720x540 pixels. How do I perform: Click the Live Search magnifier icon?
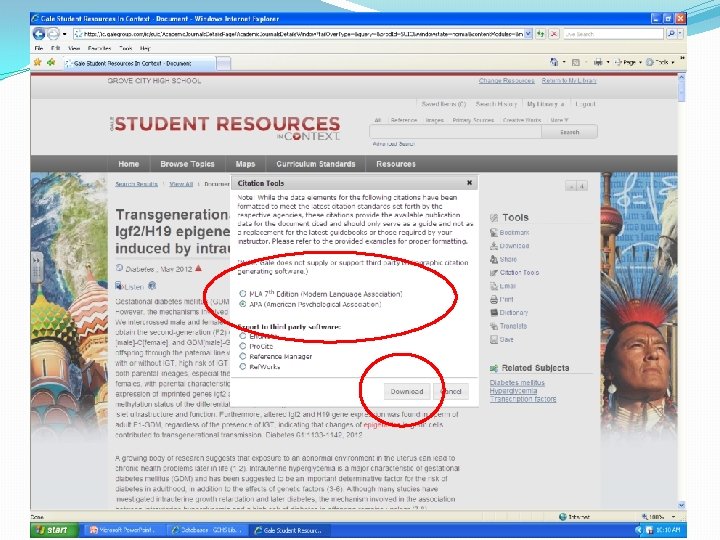coord(671,34)
